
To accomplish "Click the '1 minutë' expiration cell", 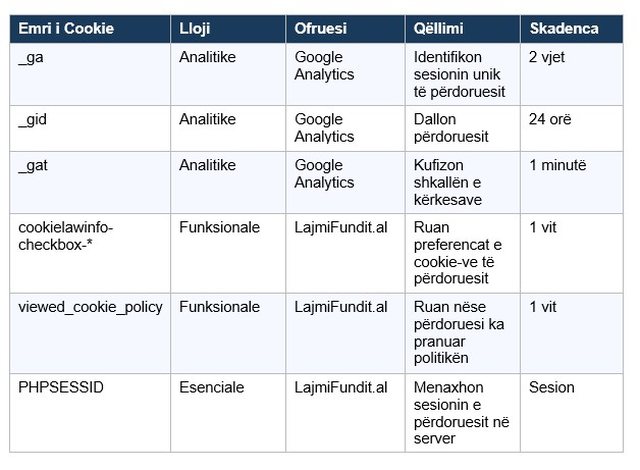I will tap(572, 182).
